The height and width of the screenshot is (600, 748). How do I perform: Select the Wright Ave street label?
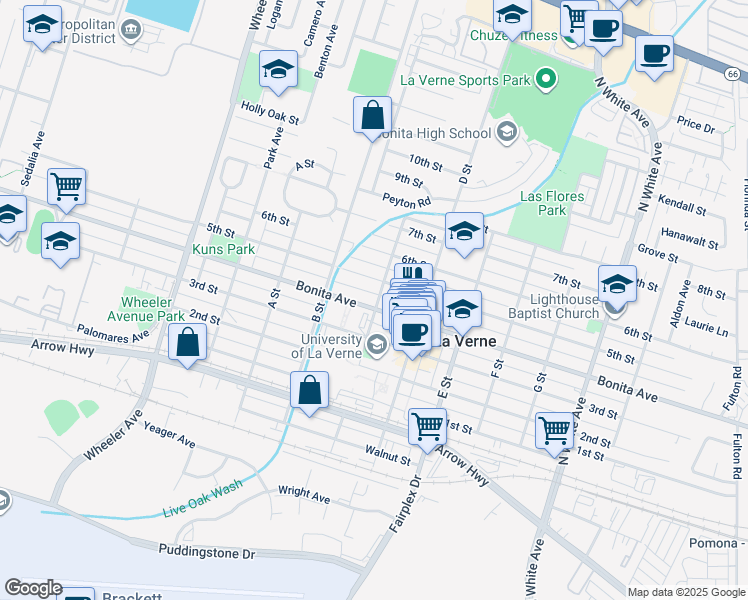(304, 495)
